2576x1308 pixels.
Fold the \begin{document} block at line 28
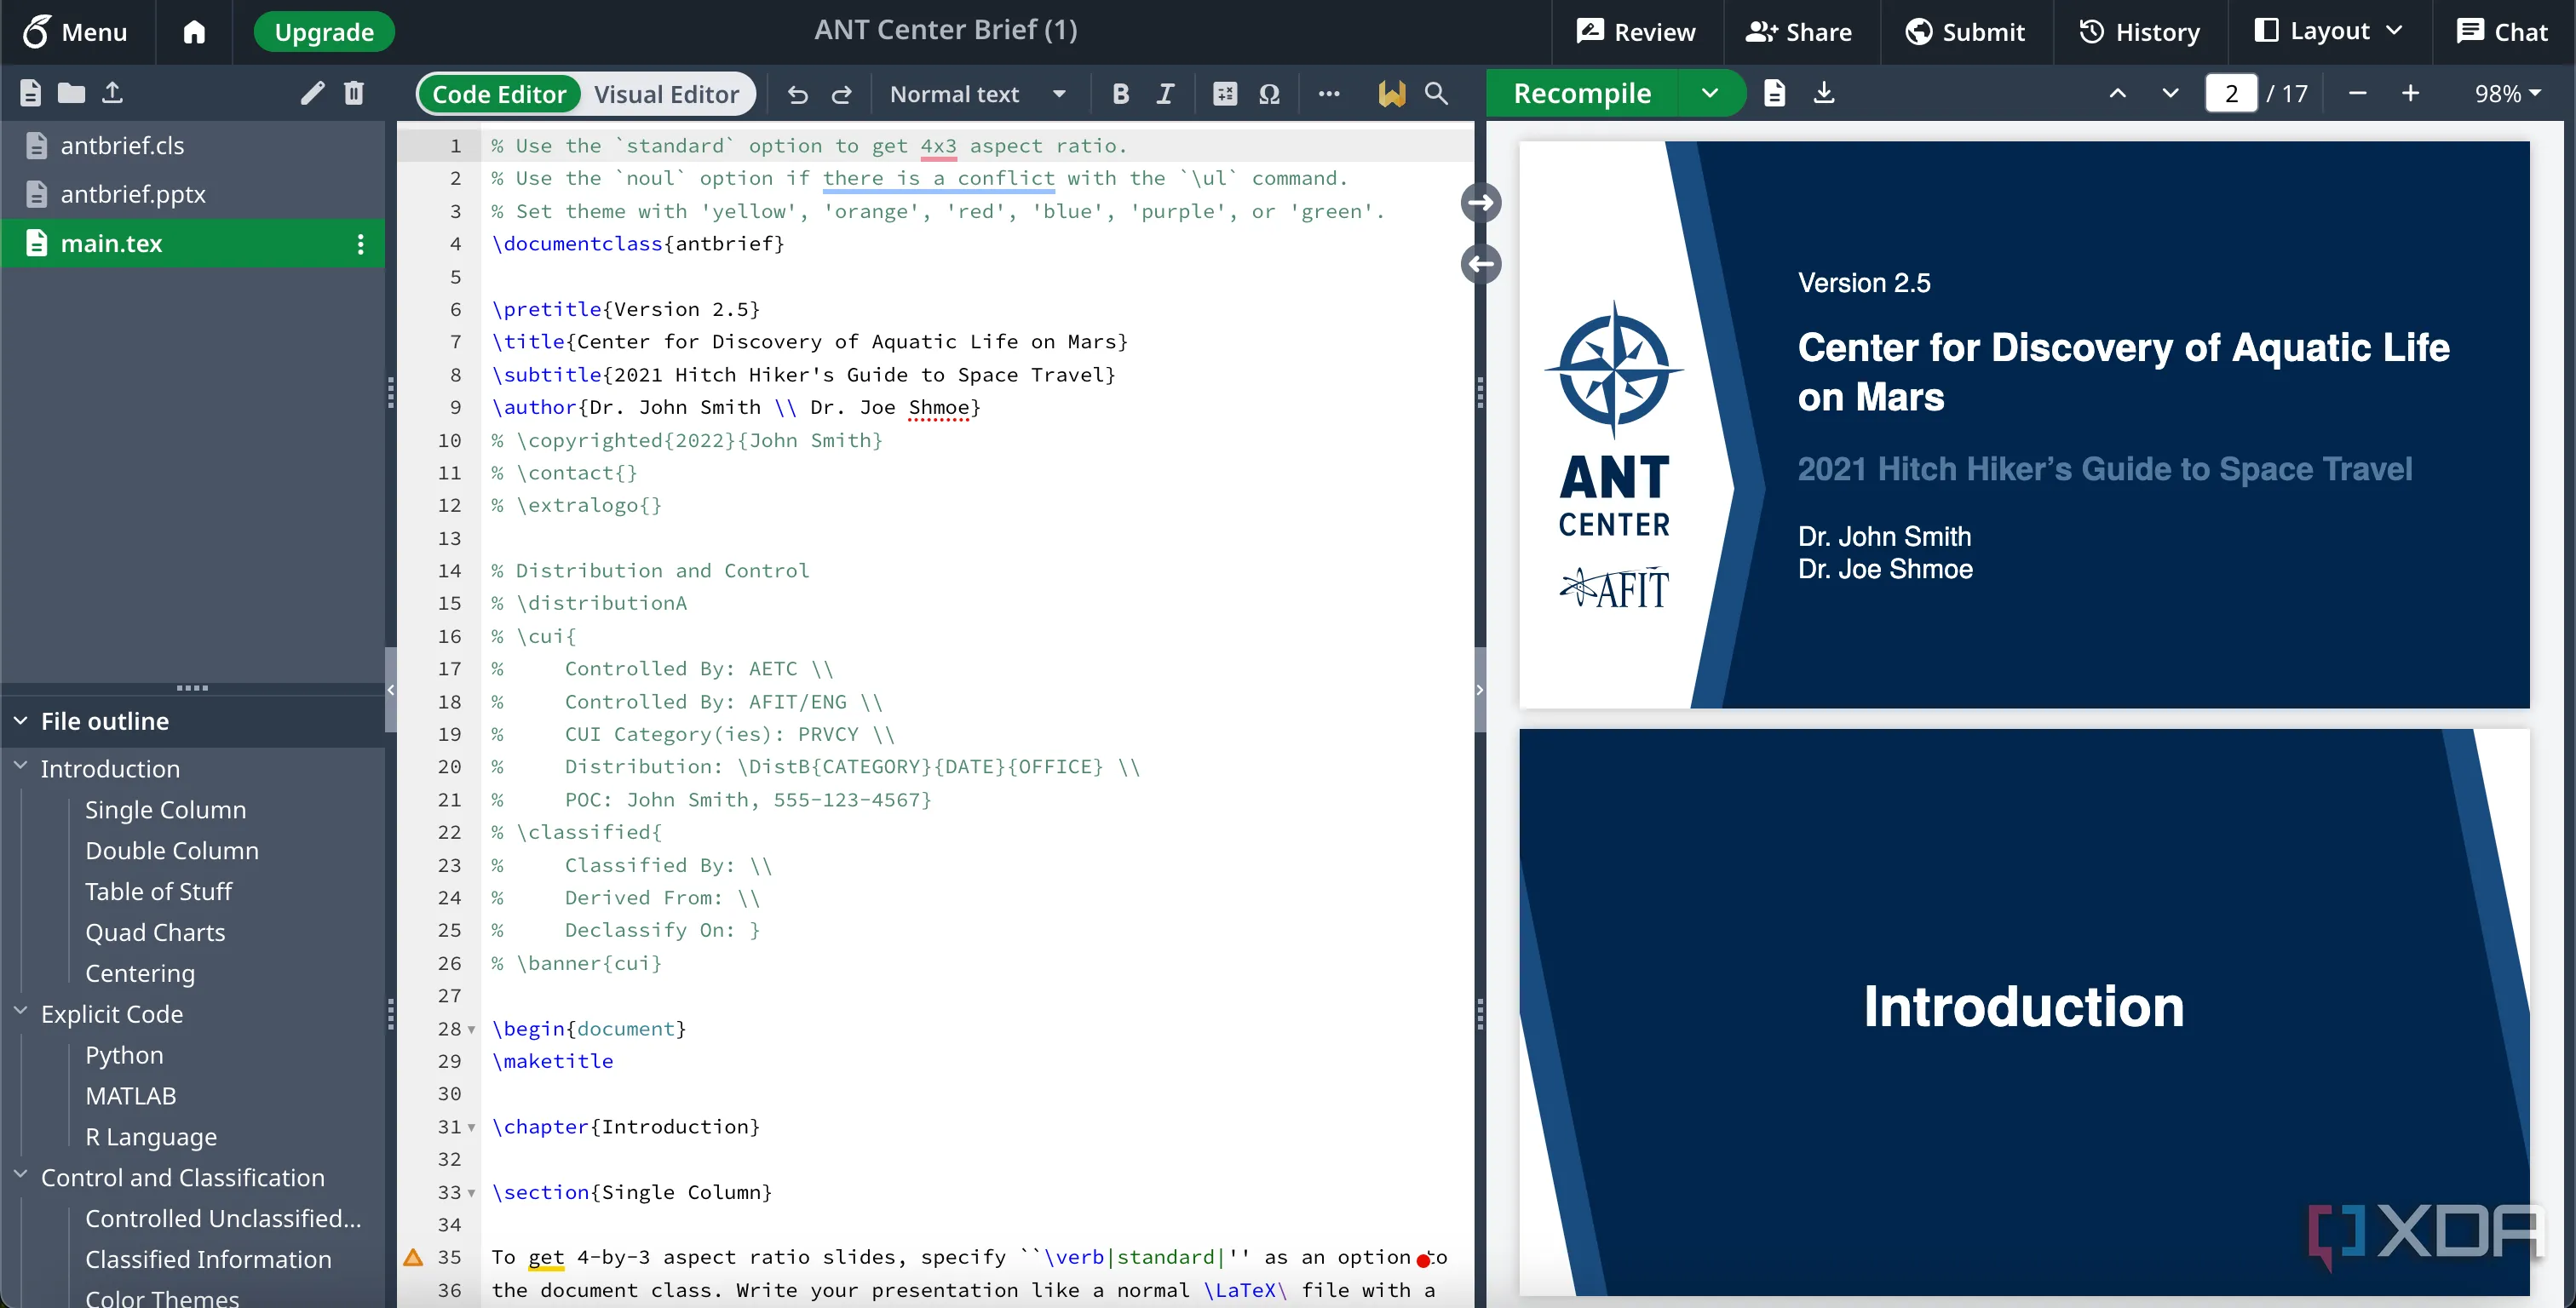pos(472,1030)
